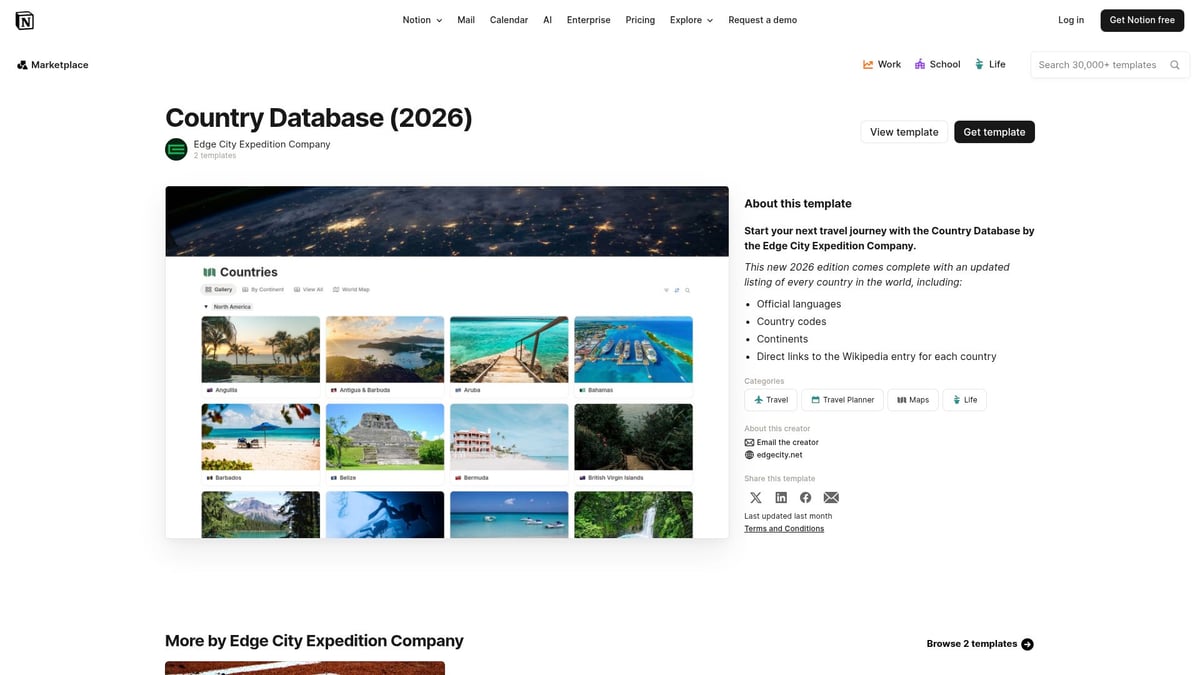Viewport: 1200px width, 675px height.
Task: Open the Terms and Conditions link
Action: (784, 528)
